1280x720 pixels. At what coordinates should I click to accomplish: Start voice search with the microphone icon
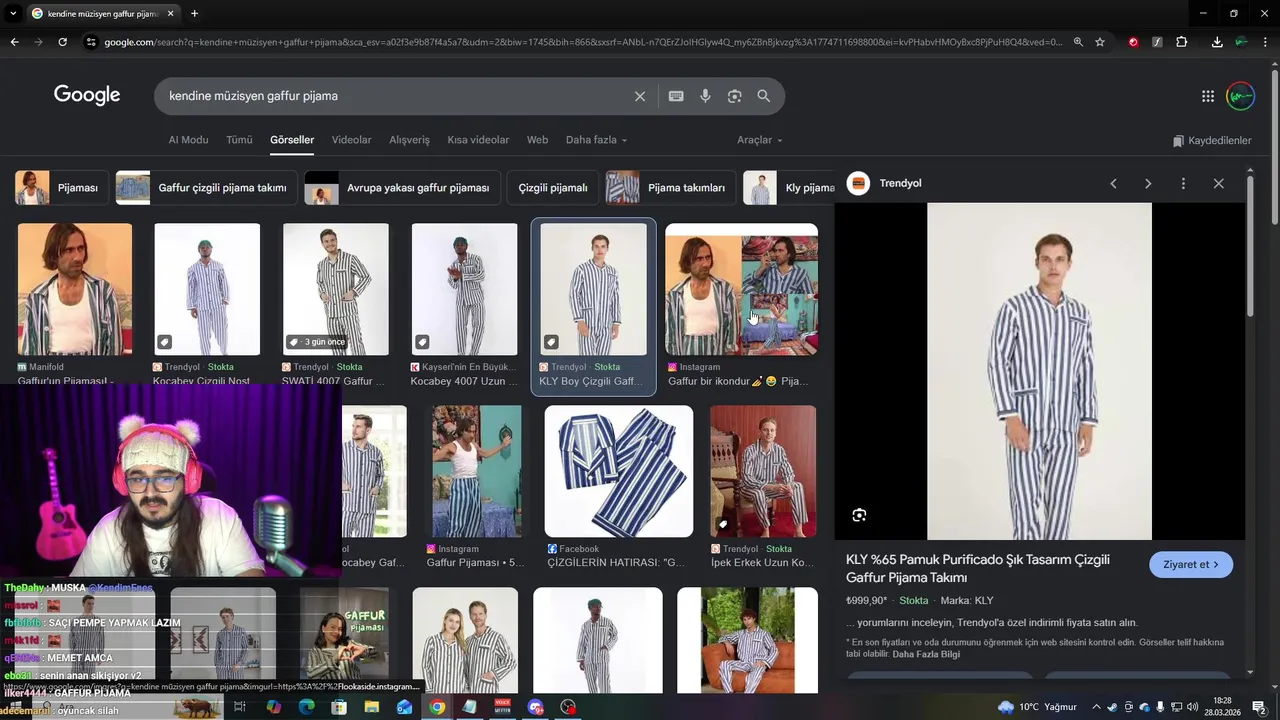pyautogui.click(x=705, y=96)
